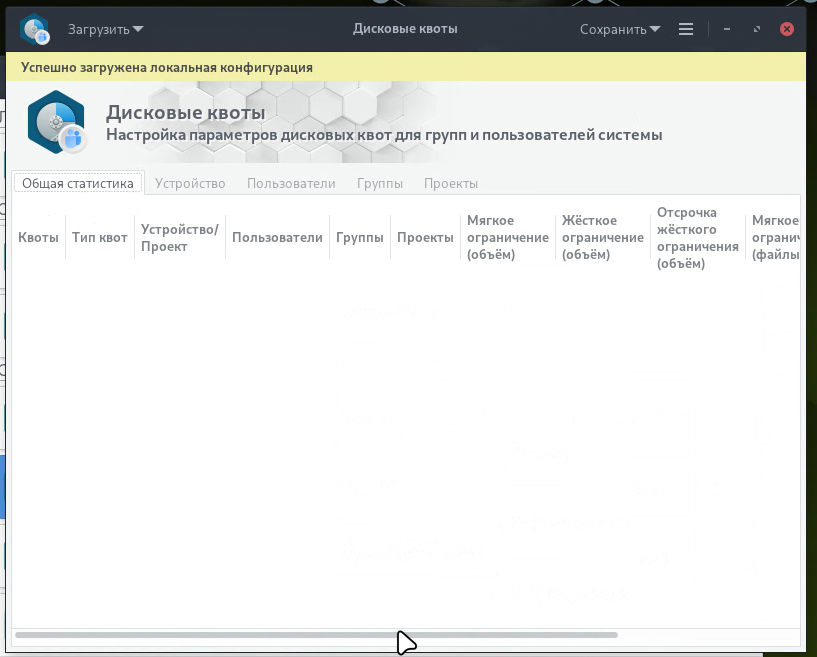Select the Группы tab
817x657 pixels.
click(379, 183)
